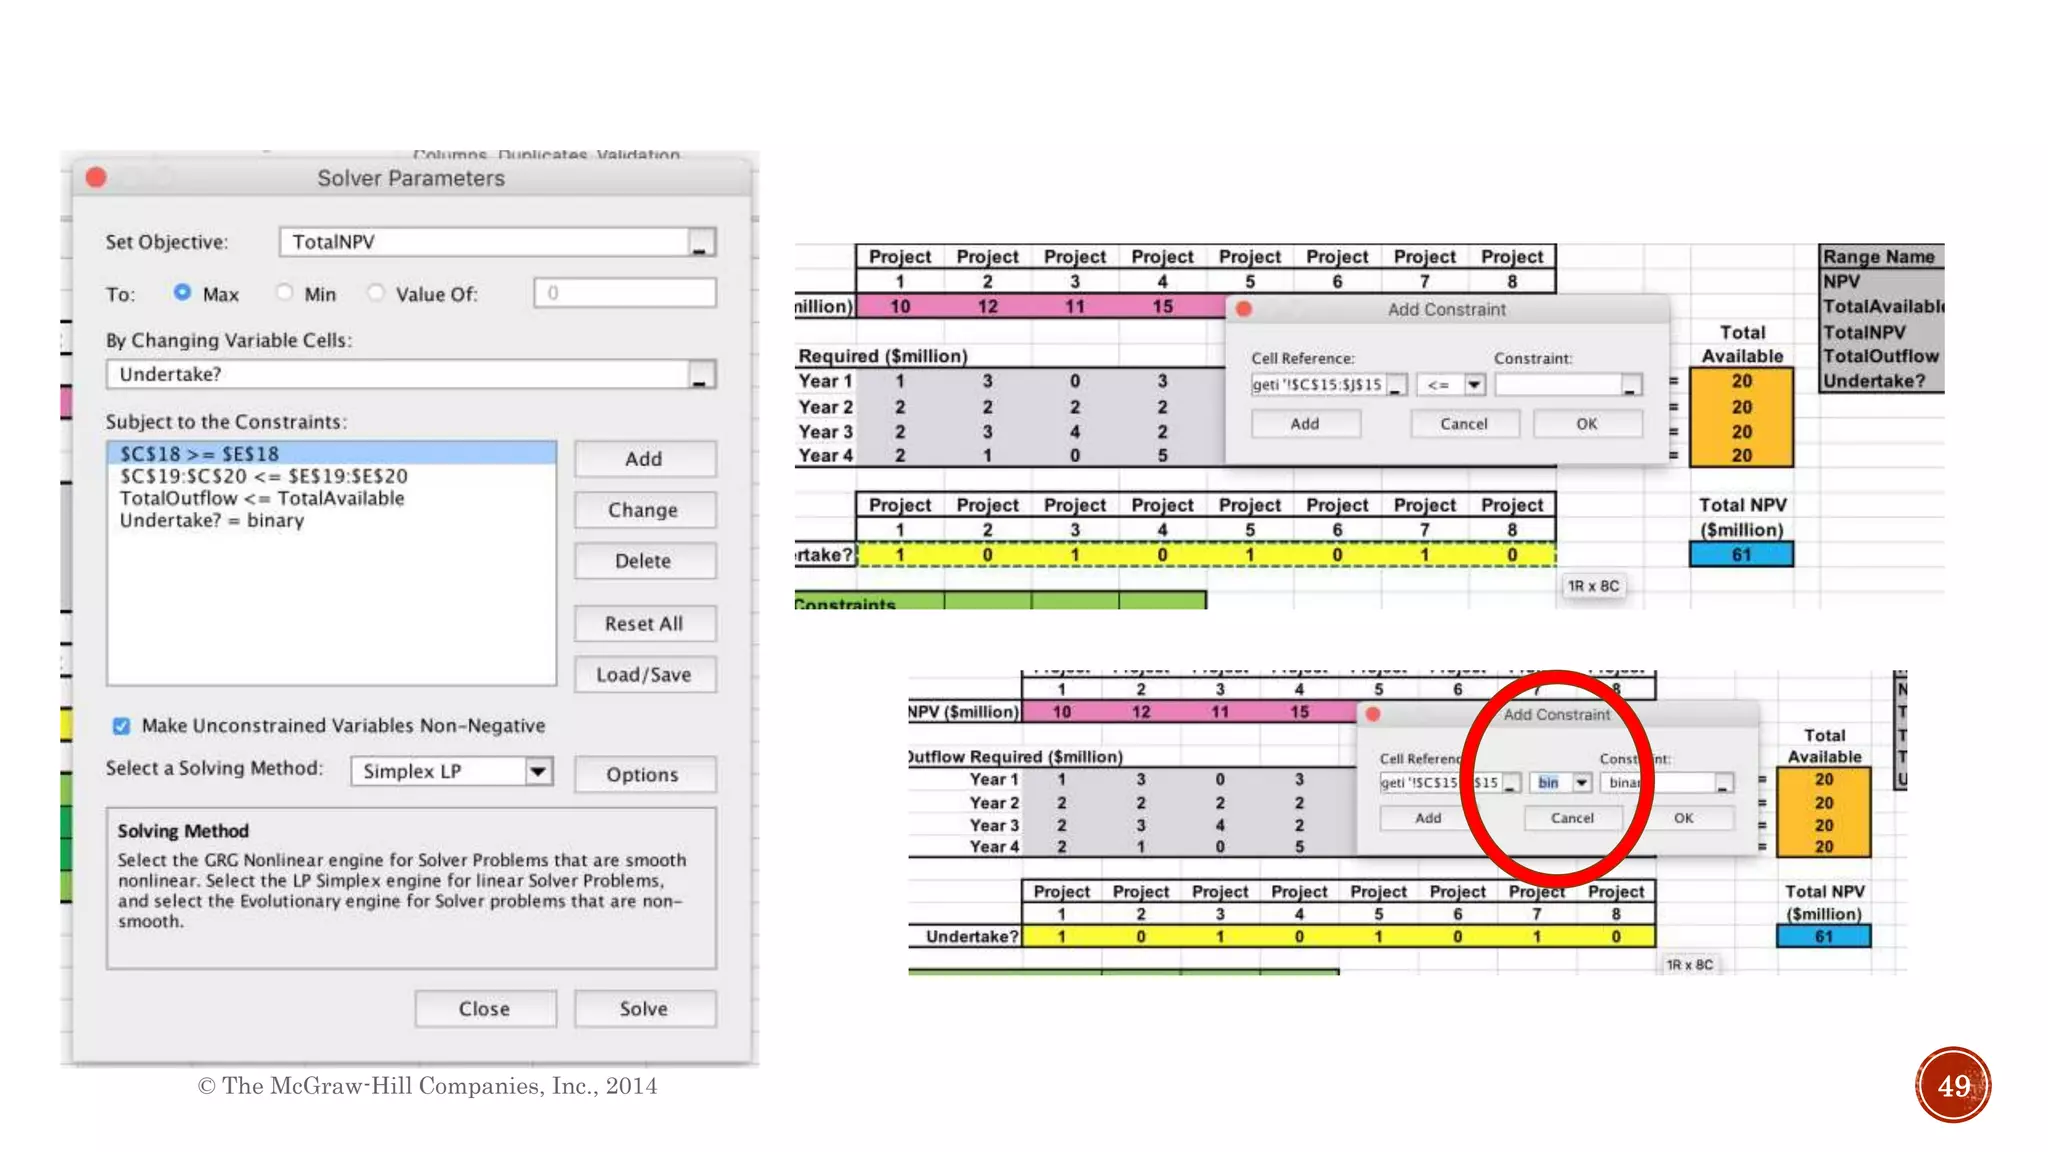Select the TotalOutflow <= TotalAvailable constraint
The height and width of the screenshot is (1152, 2048).
pos(262,498)
